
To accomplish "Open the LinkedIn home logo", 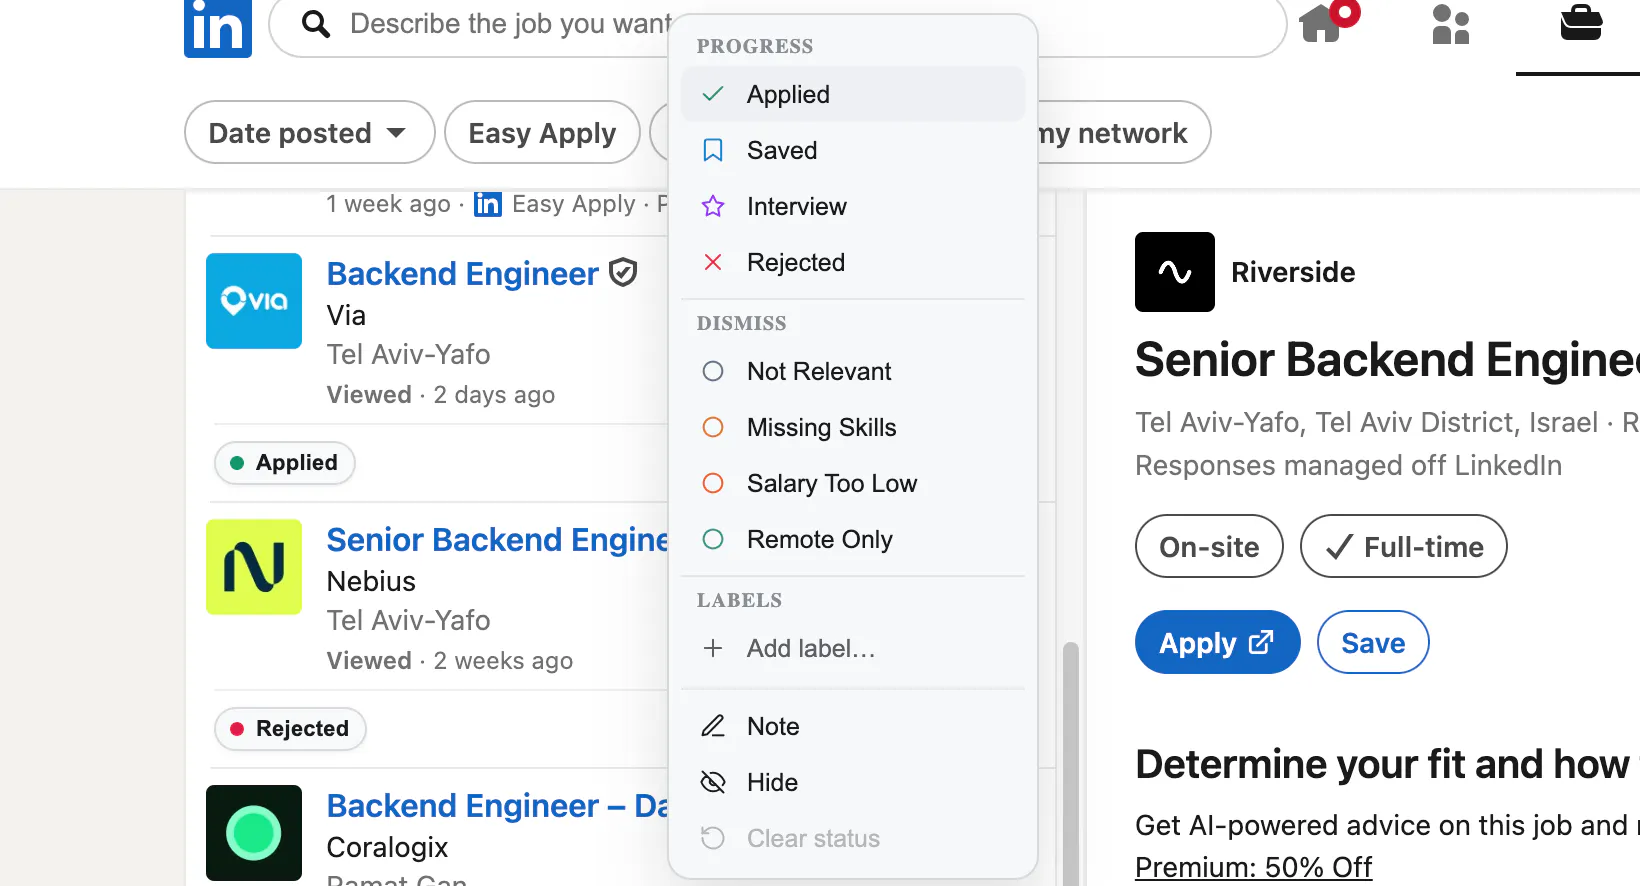I will tap(218, 28).
